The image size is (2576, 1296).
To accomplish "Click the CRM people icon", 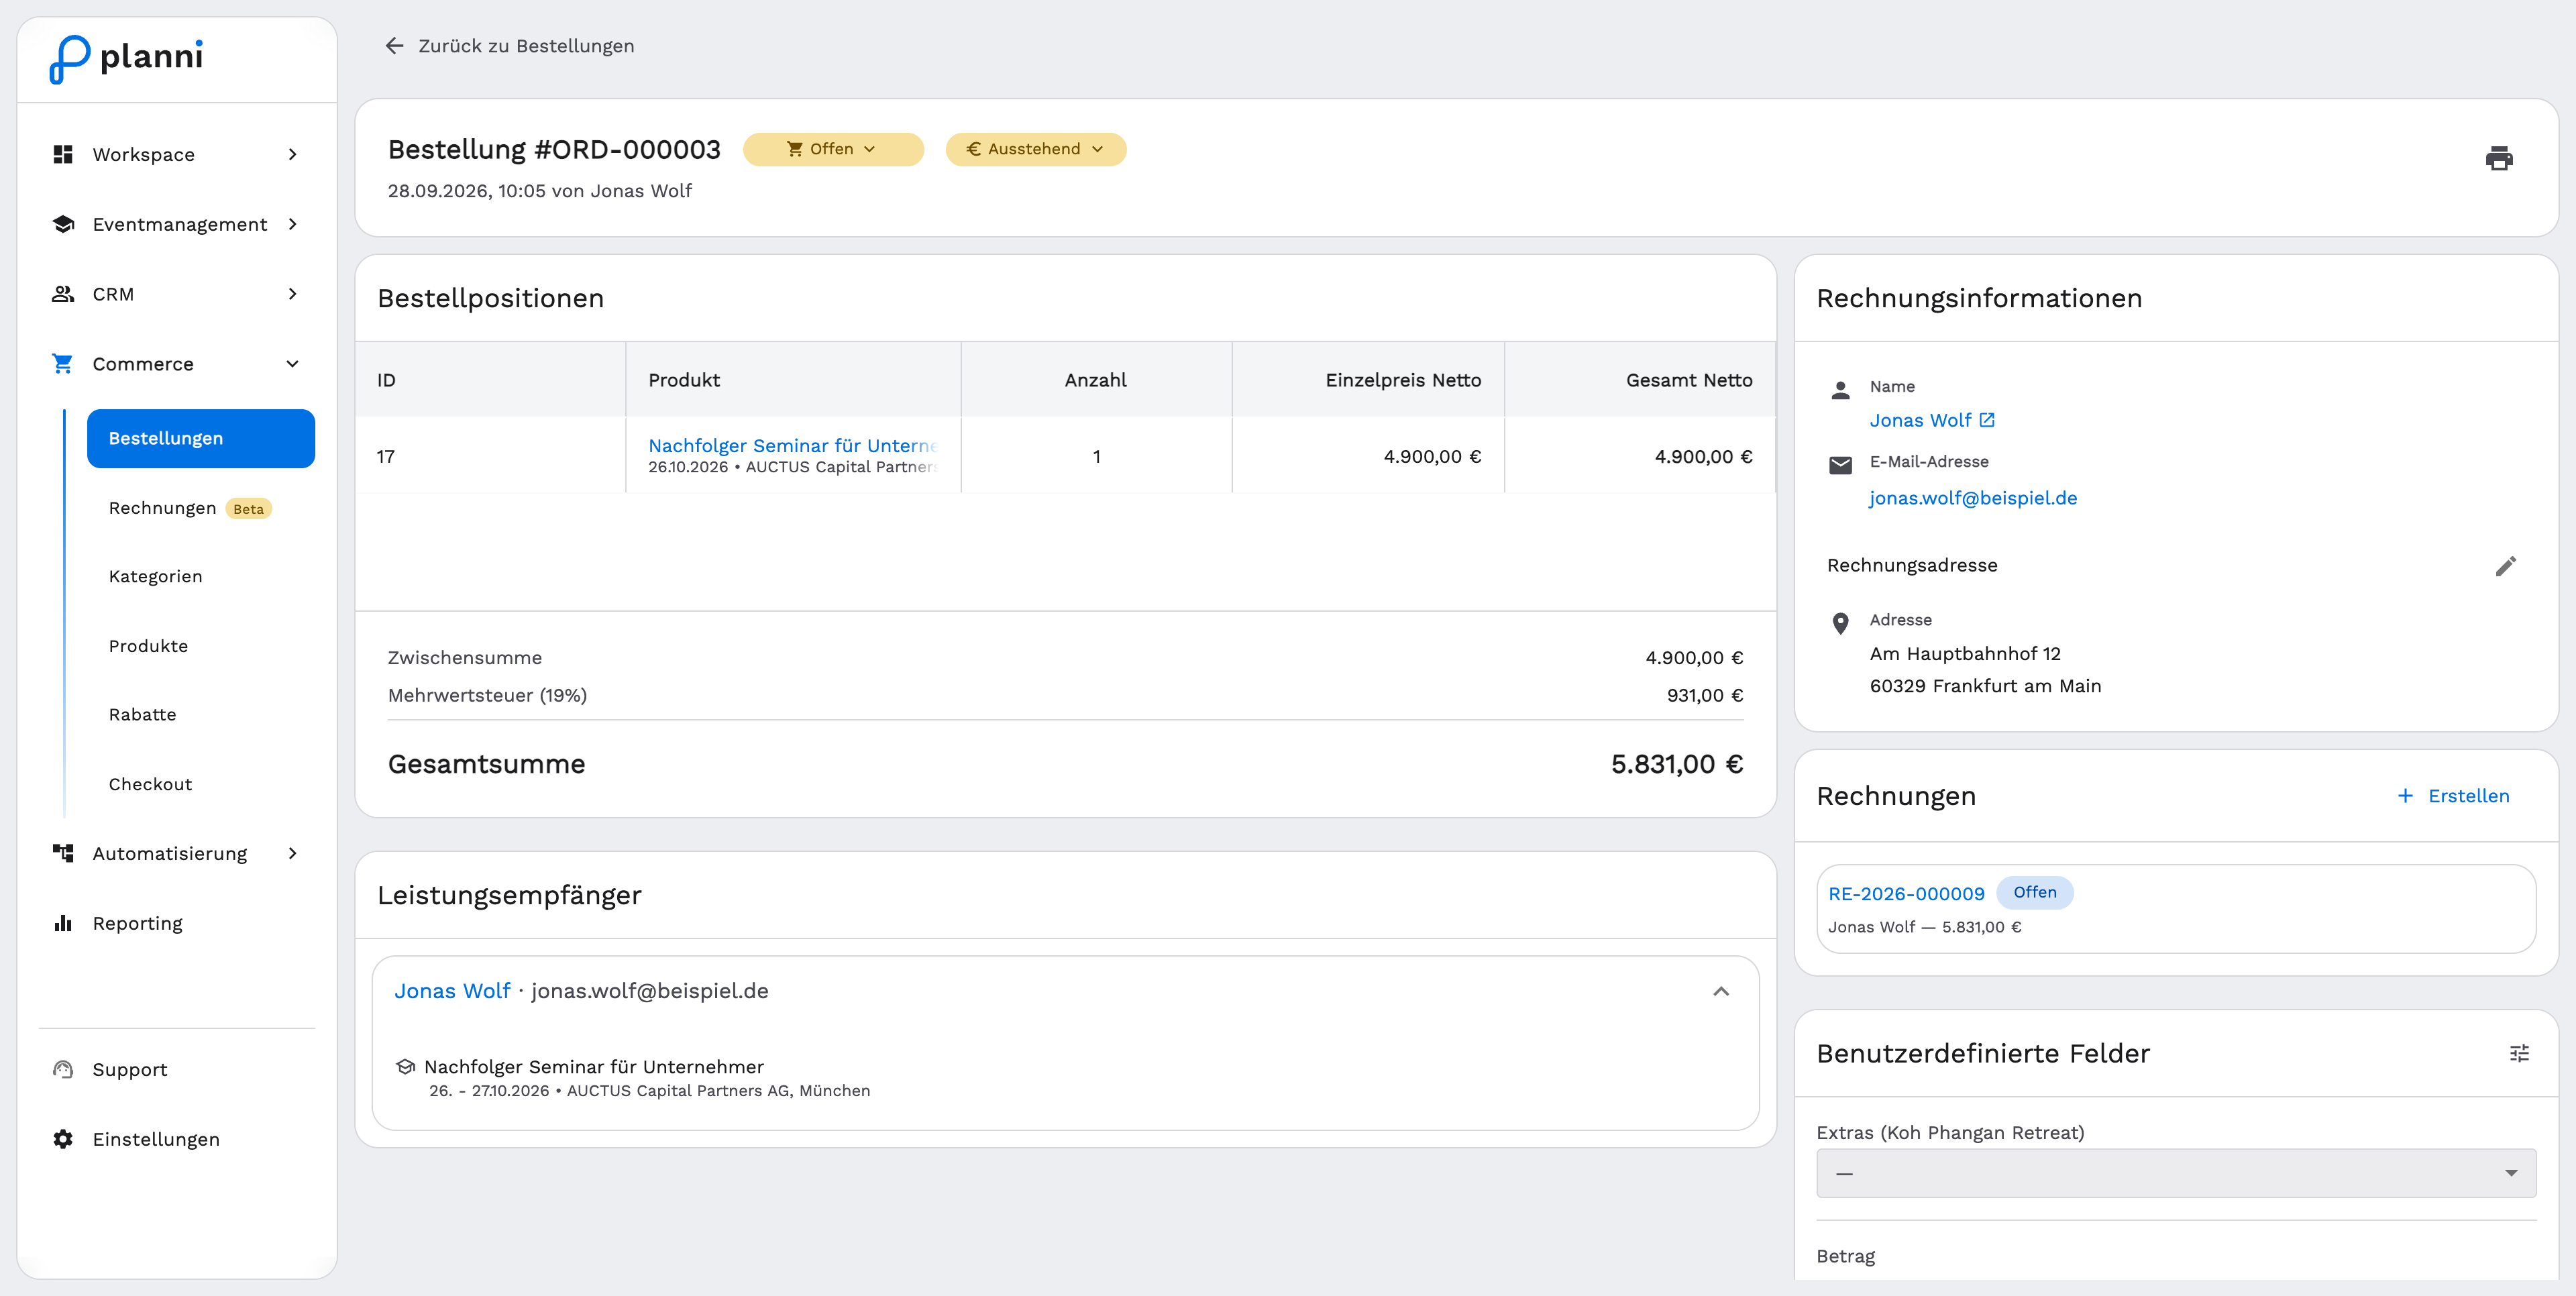I will 63,294.
